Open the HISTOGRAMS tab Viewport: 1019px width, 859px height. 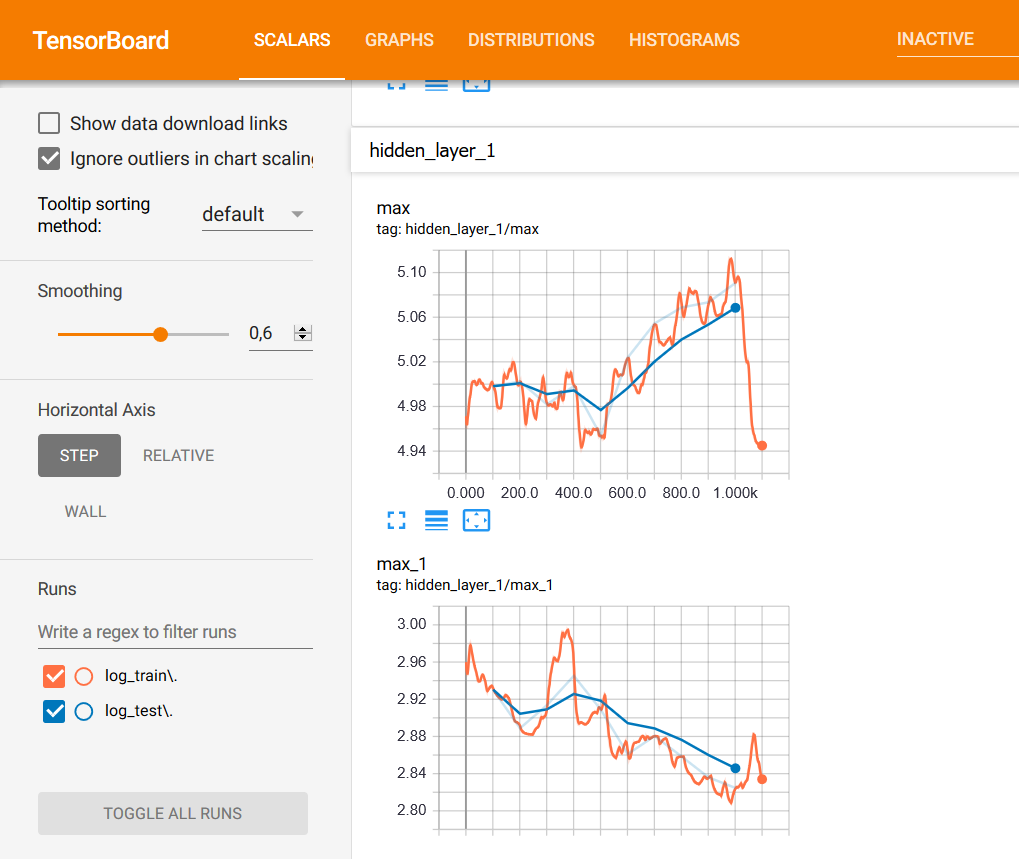pos(684,41)
